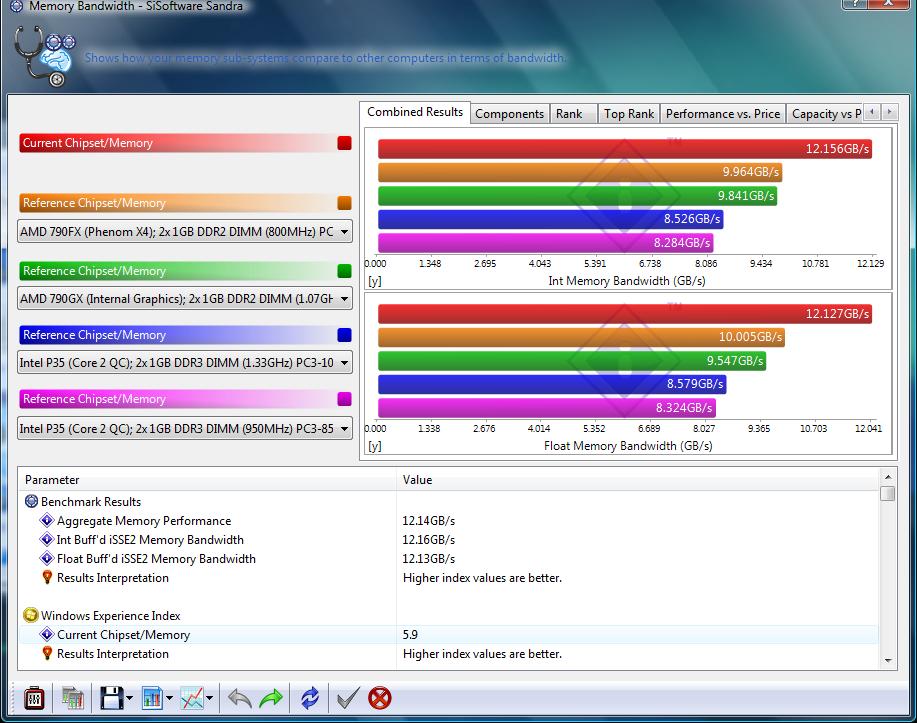Viewport: 917px width, 723px height.
Task: Click the Sandra title bar icon
Action: 16,6
